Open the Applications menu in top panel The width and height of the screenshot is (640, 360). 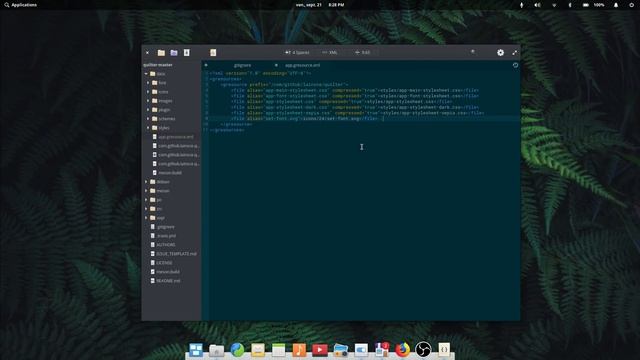(x=20, y=5)
